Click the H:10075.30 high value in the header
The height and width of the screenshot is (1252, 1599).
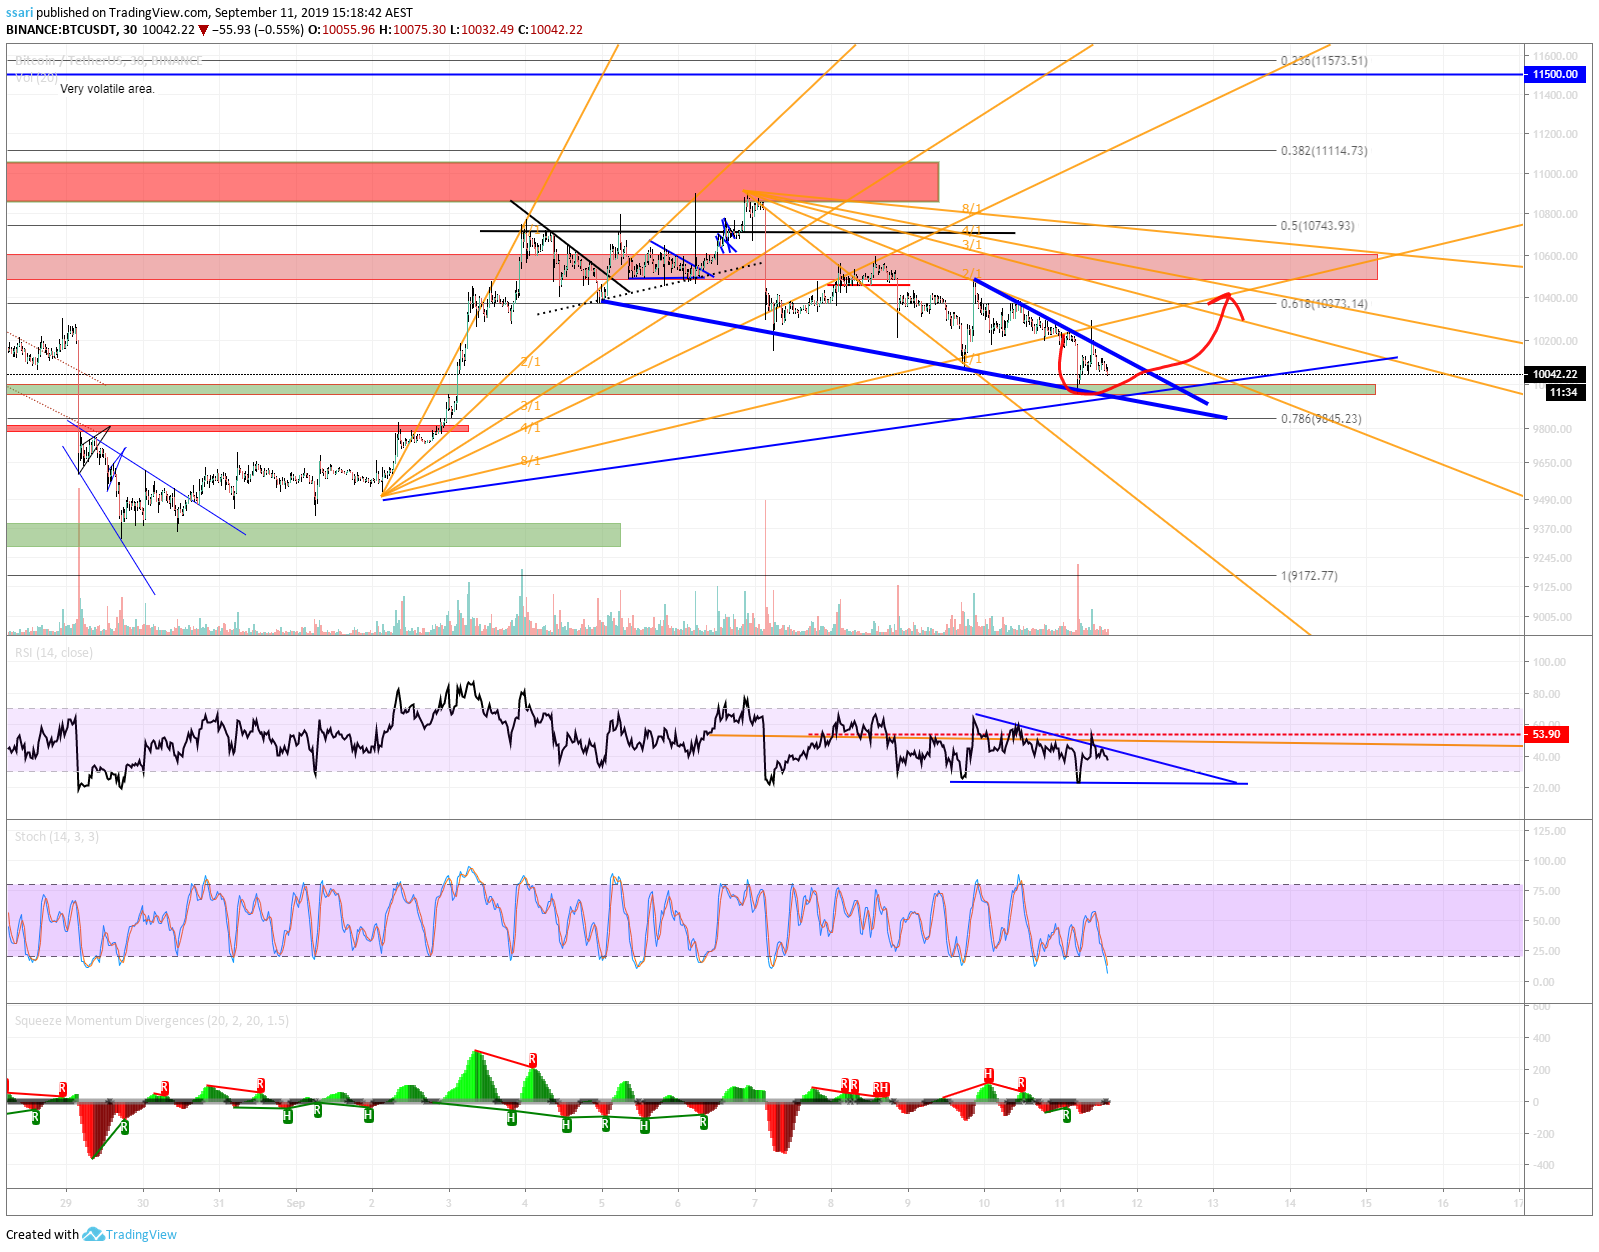pyautogui.click(x=412, y=29)
